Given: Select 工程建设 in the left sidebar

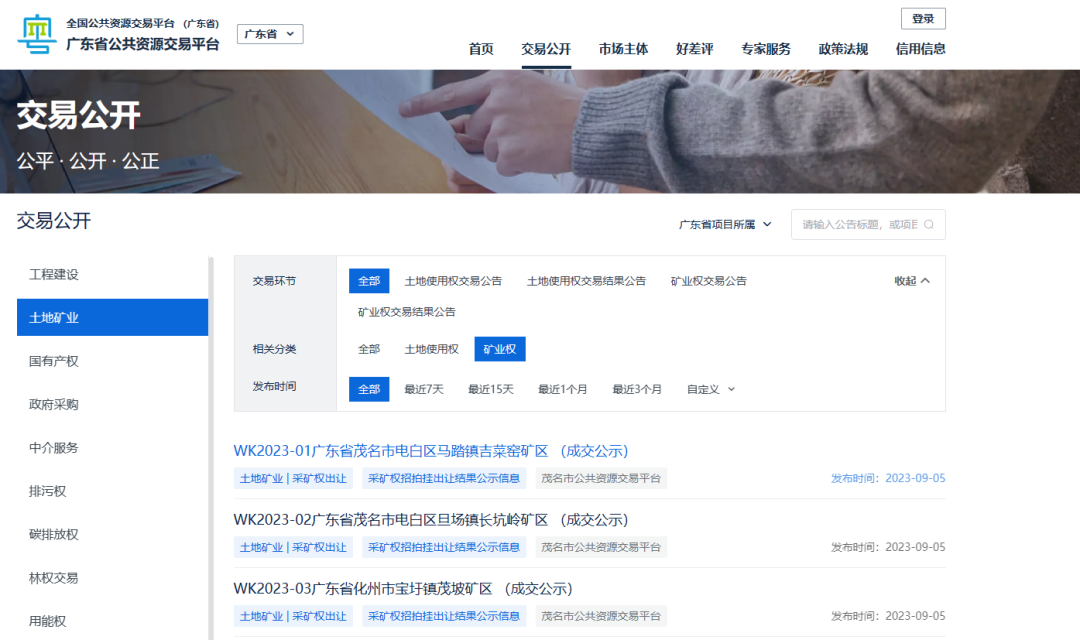Looking at the screenshot, I should click(54, 274).
